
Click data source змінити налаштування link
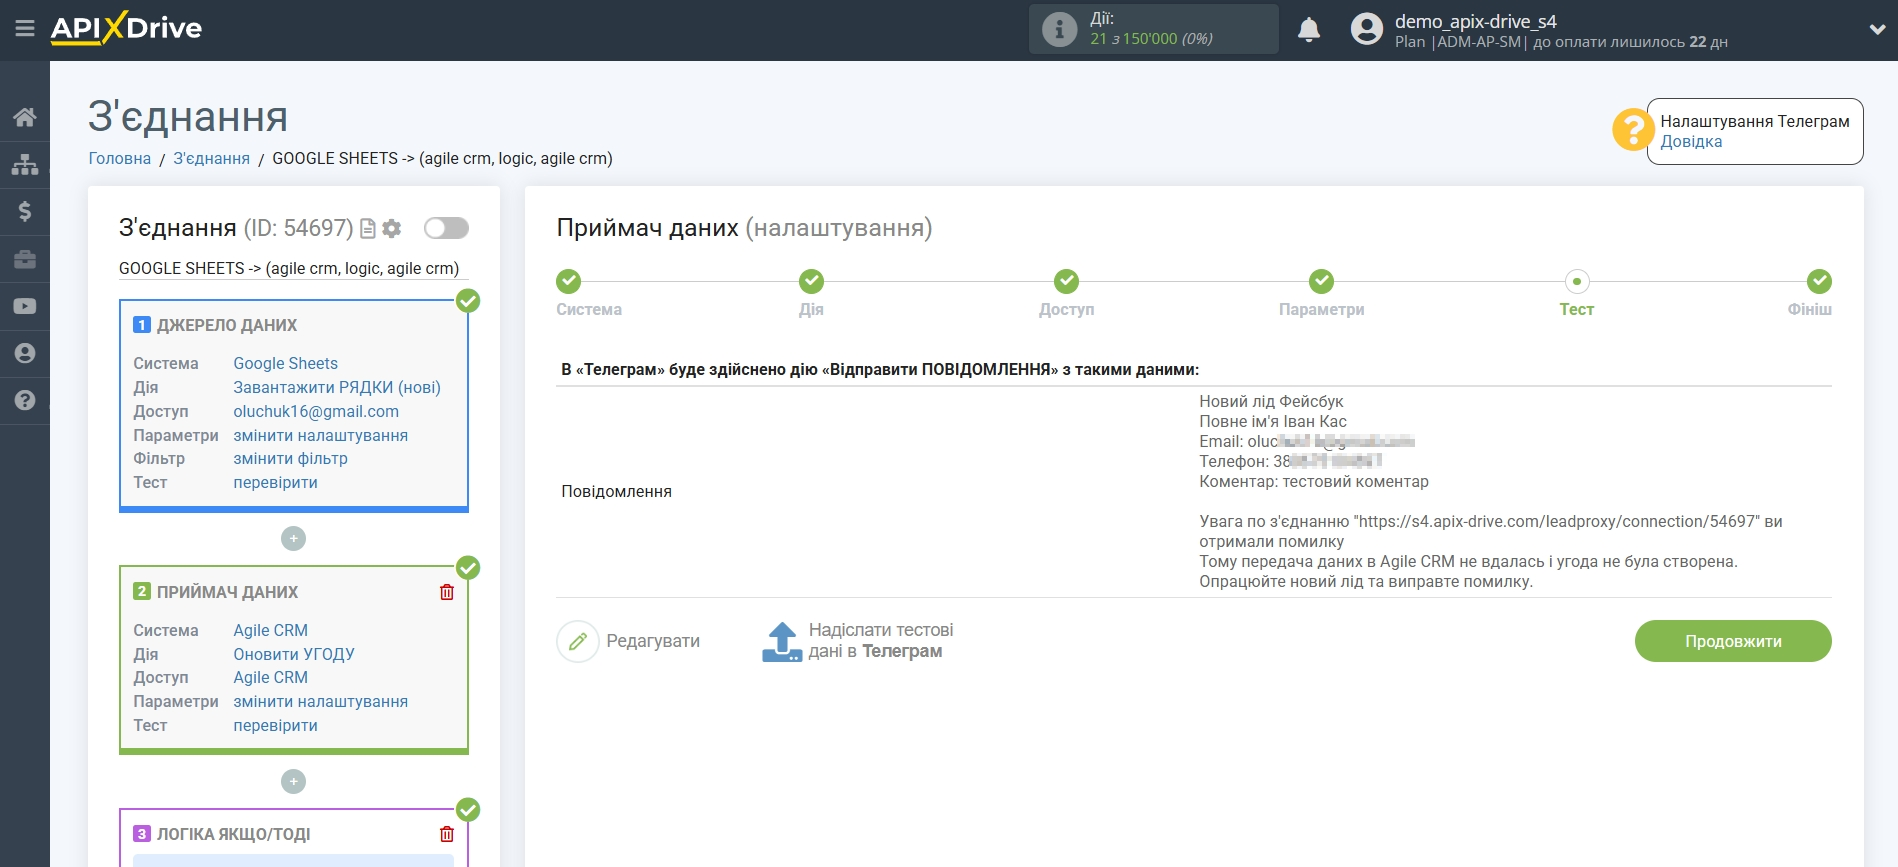point(320,435)
